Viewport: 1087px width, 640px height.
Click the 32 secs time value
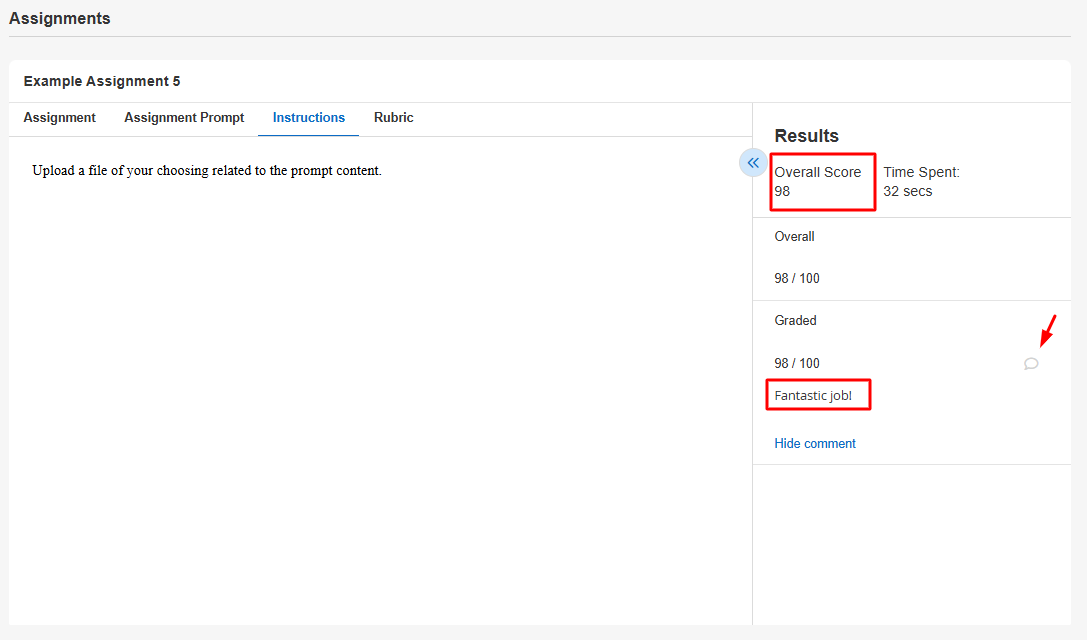(x=907, y=191)
